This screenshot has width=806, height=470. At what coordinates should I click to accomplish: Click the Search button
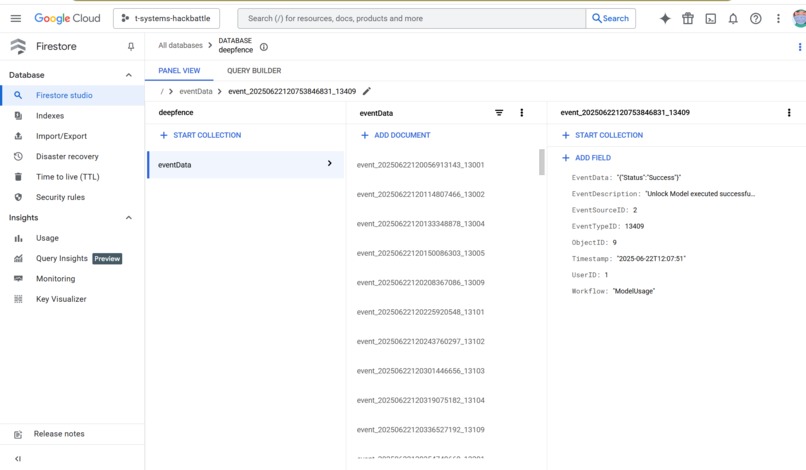coord(611,19)
